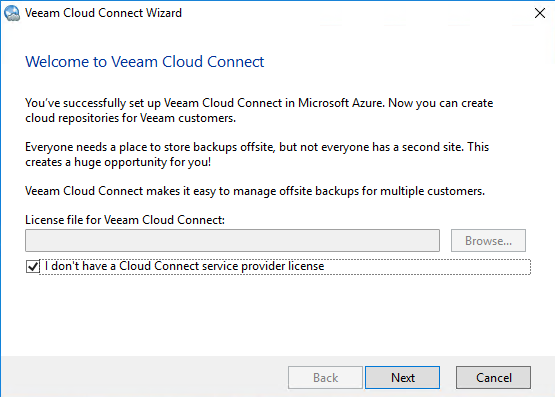The height and width of the screenshot is (397, 555).
Task: Click the word "Wizard" in the title bar
Action: click(x=164, y=13)
